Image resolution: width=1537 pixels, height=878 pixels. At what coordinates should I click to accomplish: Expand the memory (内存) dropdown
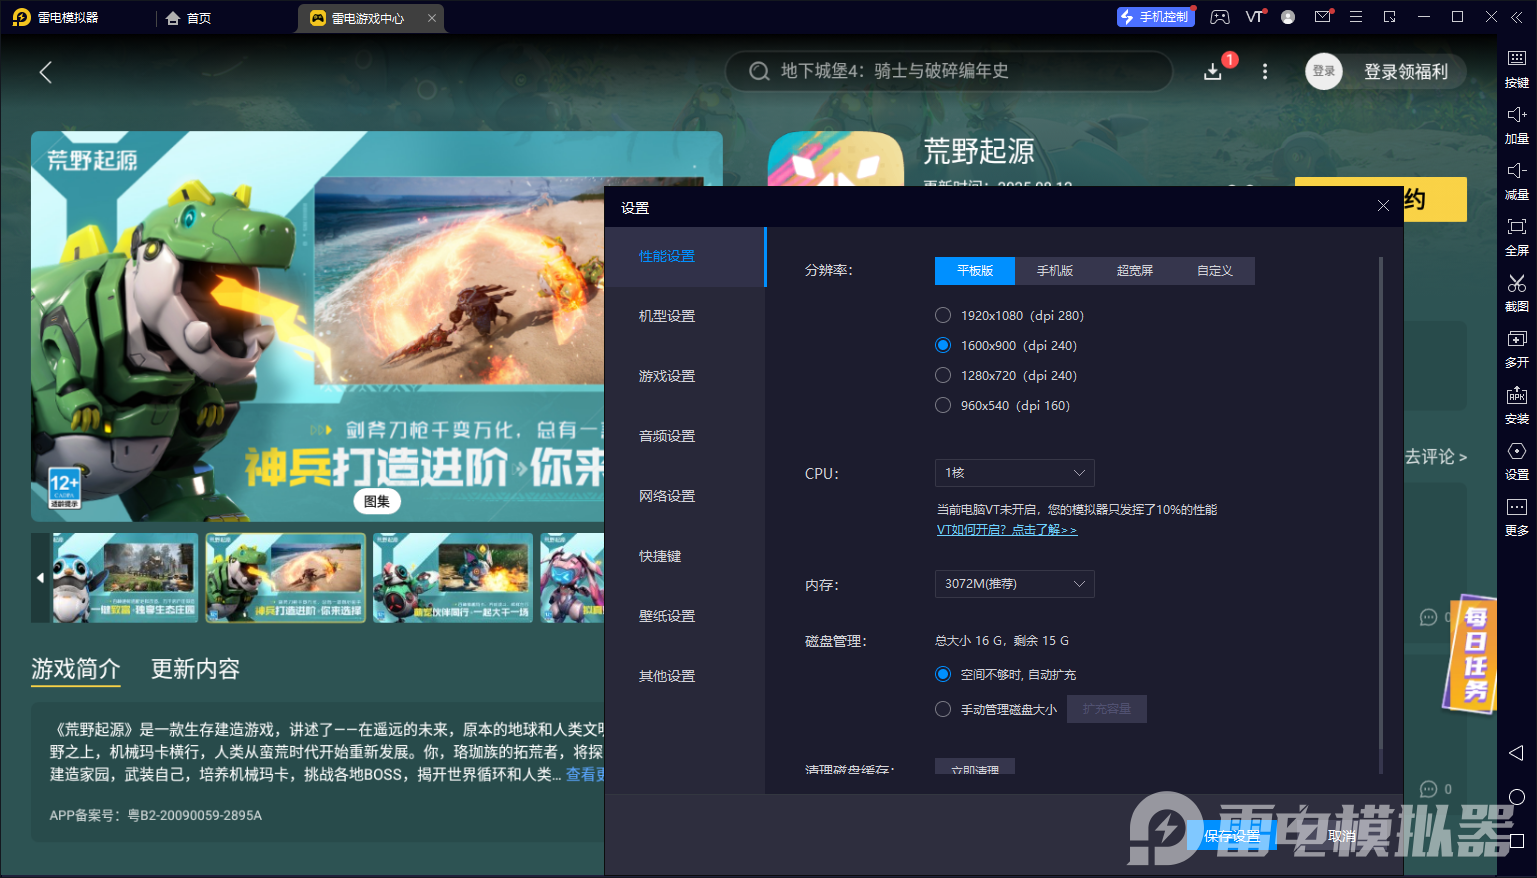point(1014,584)
